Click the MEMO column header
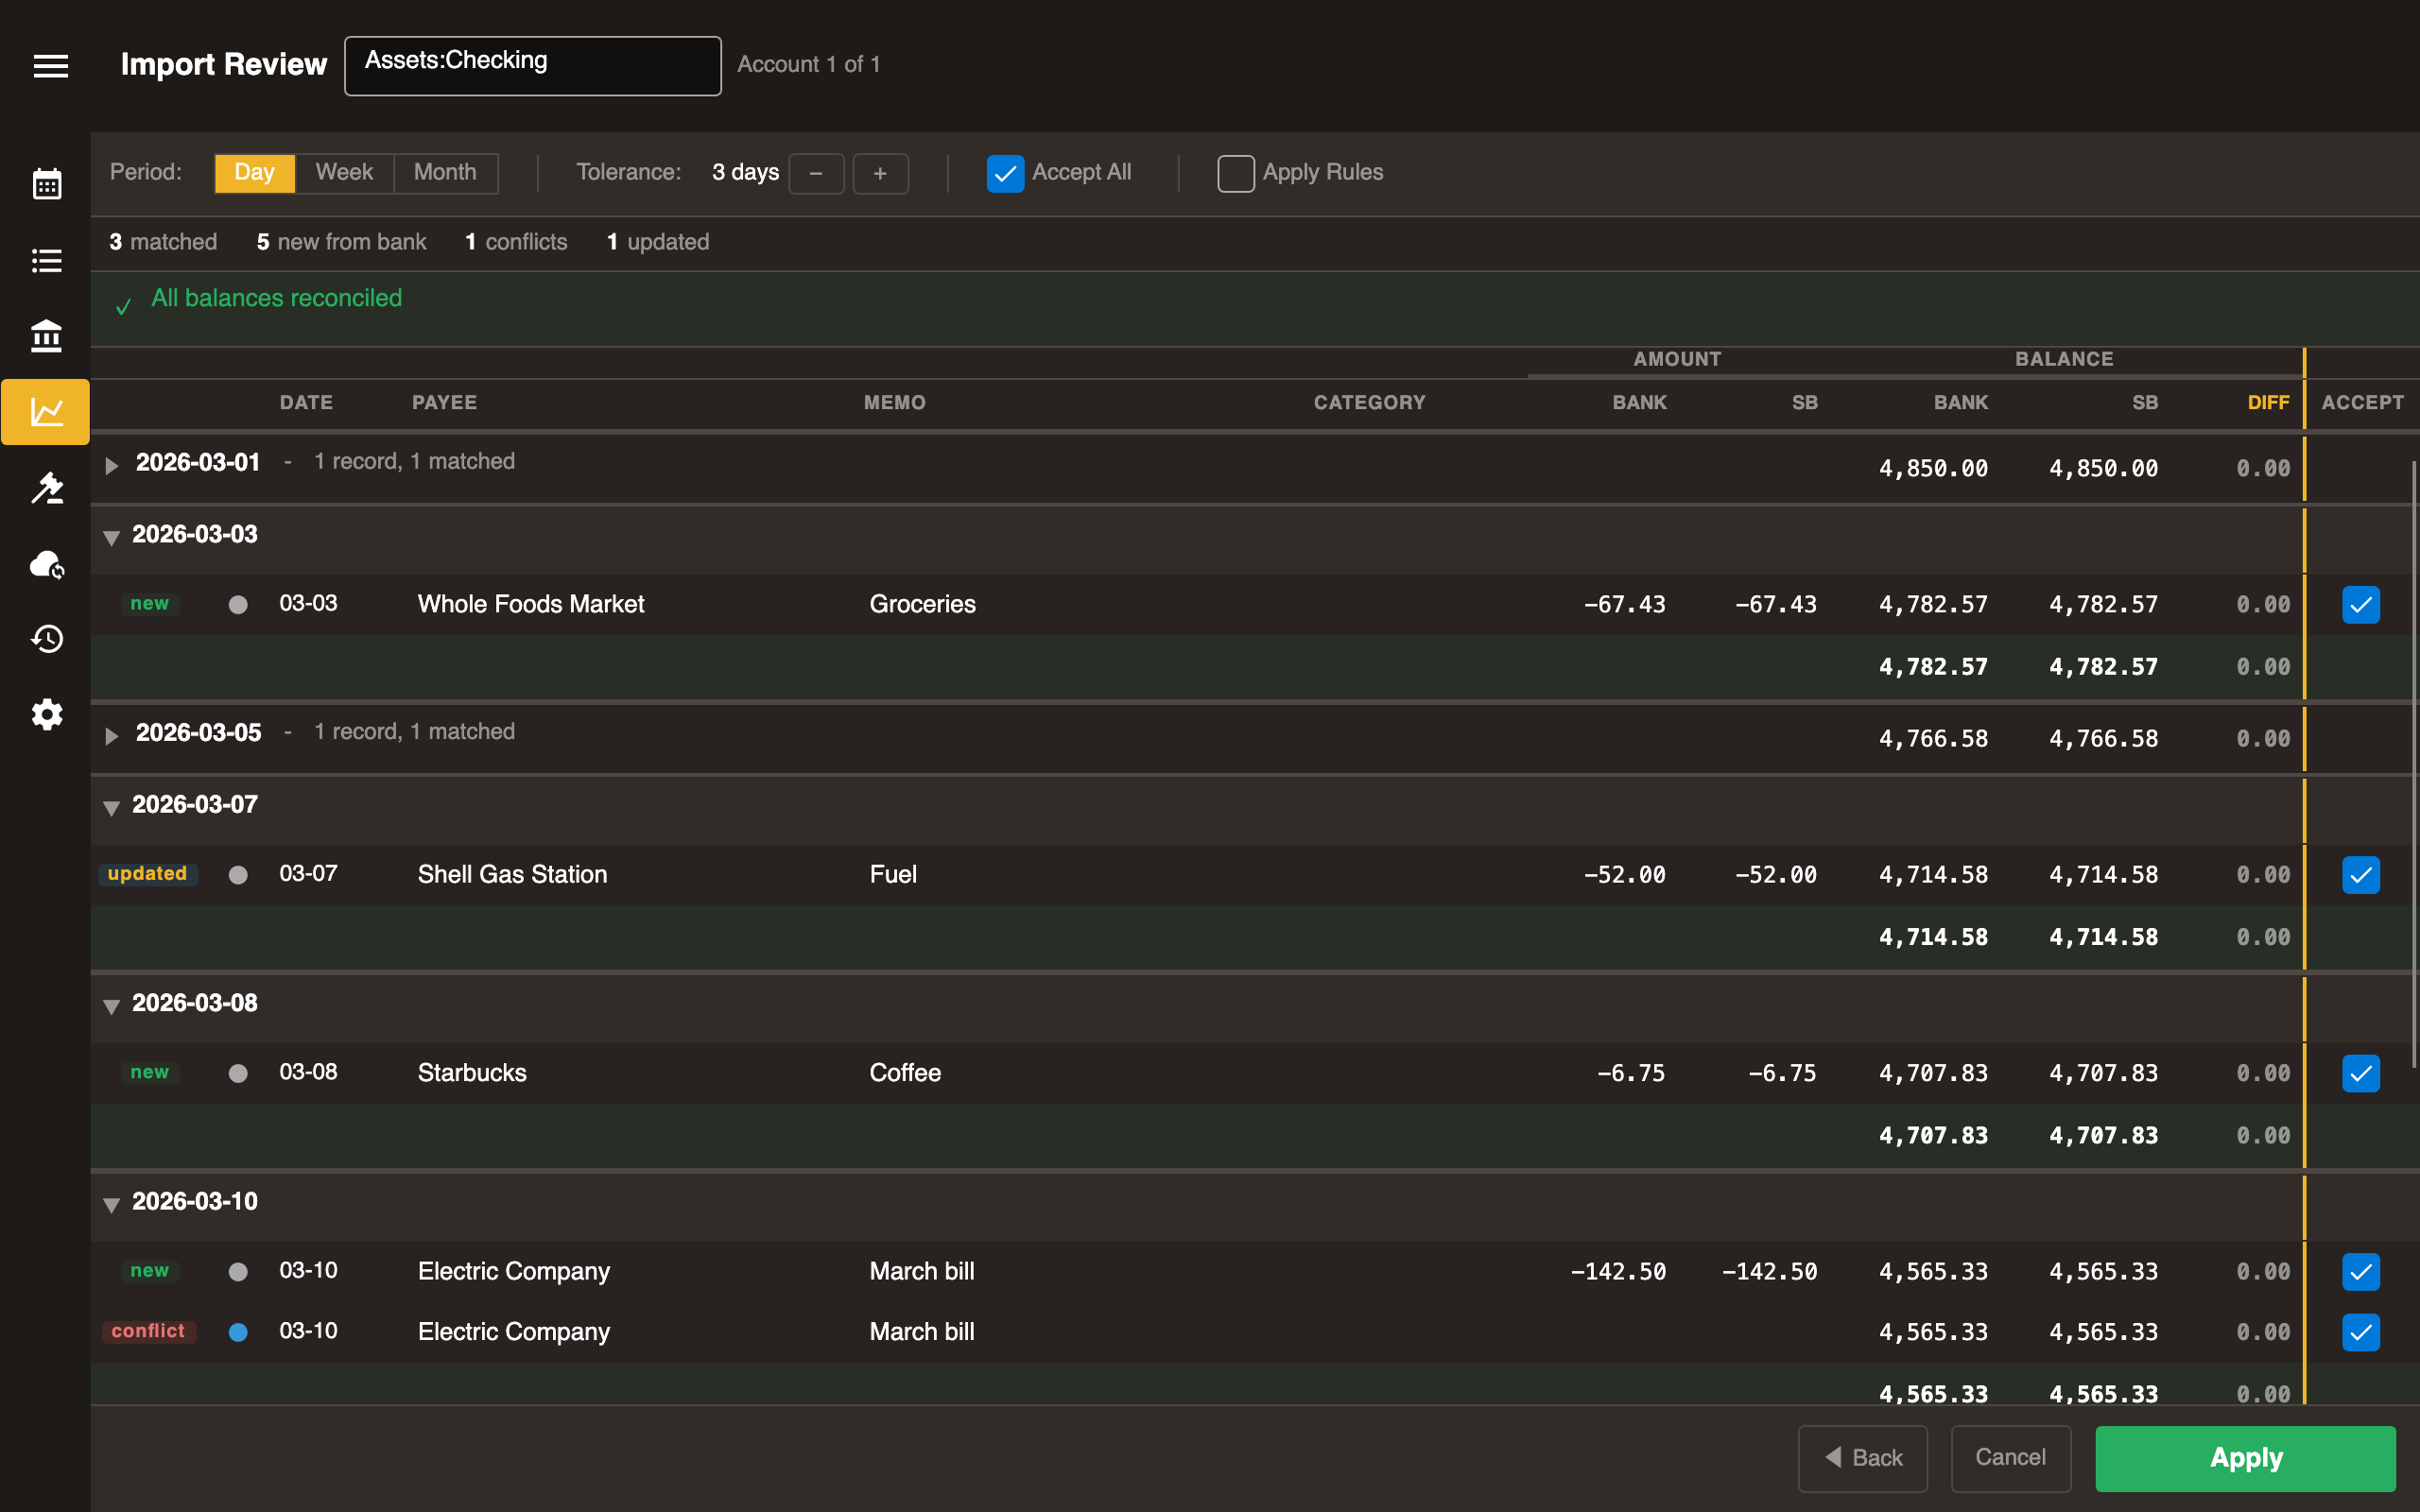The image size is (2420, 1512). [x=894, y=403]
